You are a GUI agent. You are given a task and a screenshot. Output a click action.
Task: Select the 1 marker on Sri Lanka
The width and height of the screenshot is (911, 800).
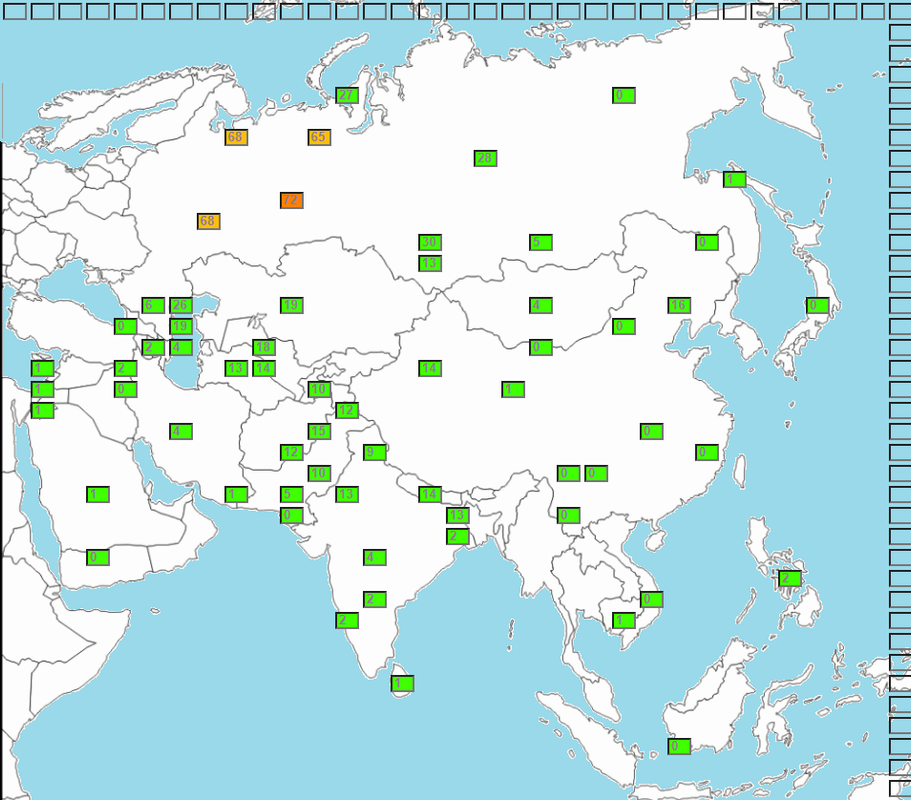click(403, 684)
